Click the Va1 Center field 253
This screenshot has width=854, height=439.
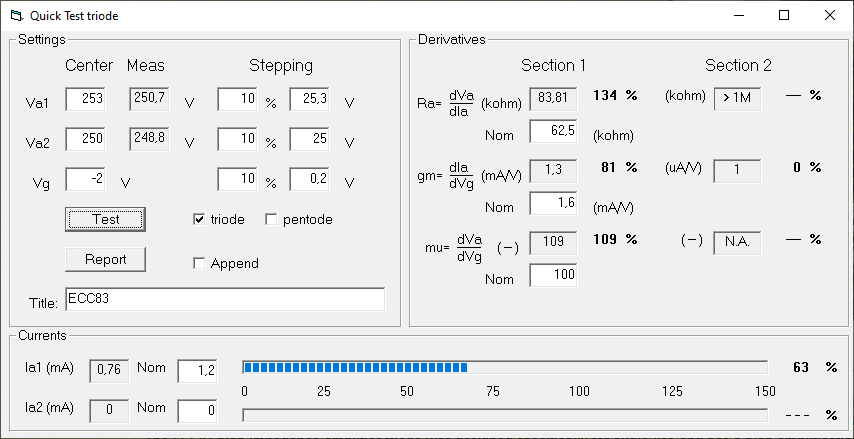click(x=86, y=99)
